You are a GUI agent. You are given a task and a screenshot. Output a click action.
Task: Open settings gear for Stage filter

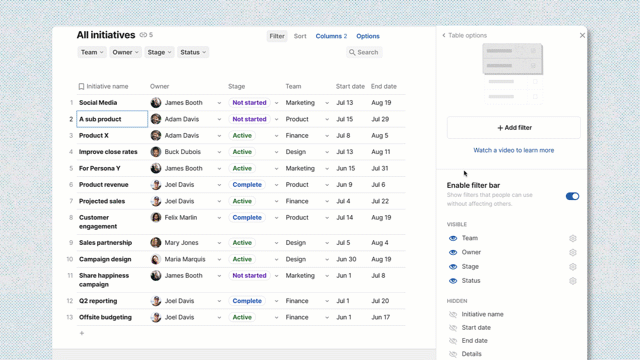[x=573, y=267]
